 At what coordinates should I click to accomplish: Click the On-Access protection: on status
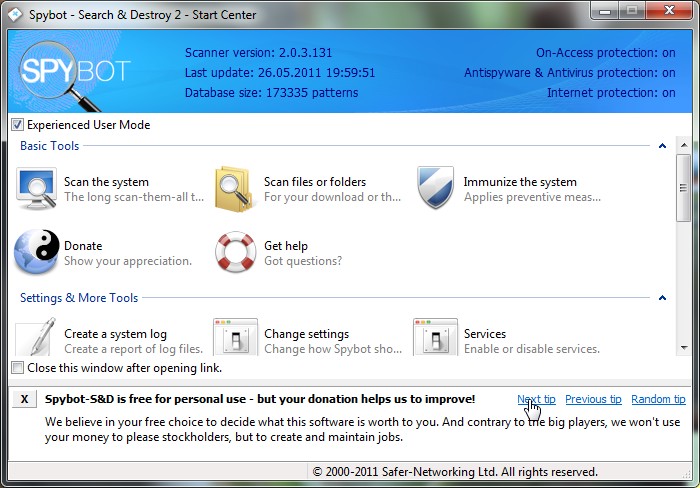[x=606, y=53]
